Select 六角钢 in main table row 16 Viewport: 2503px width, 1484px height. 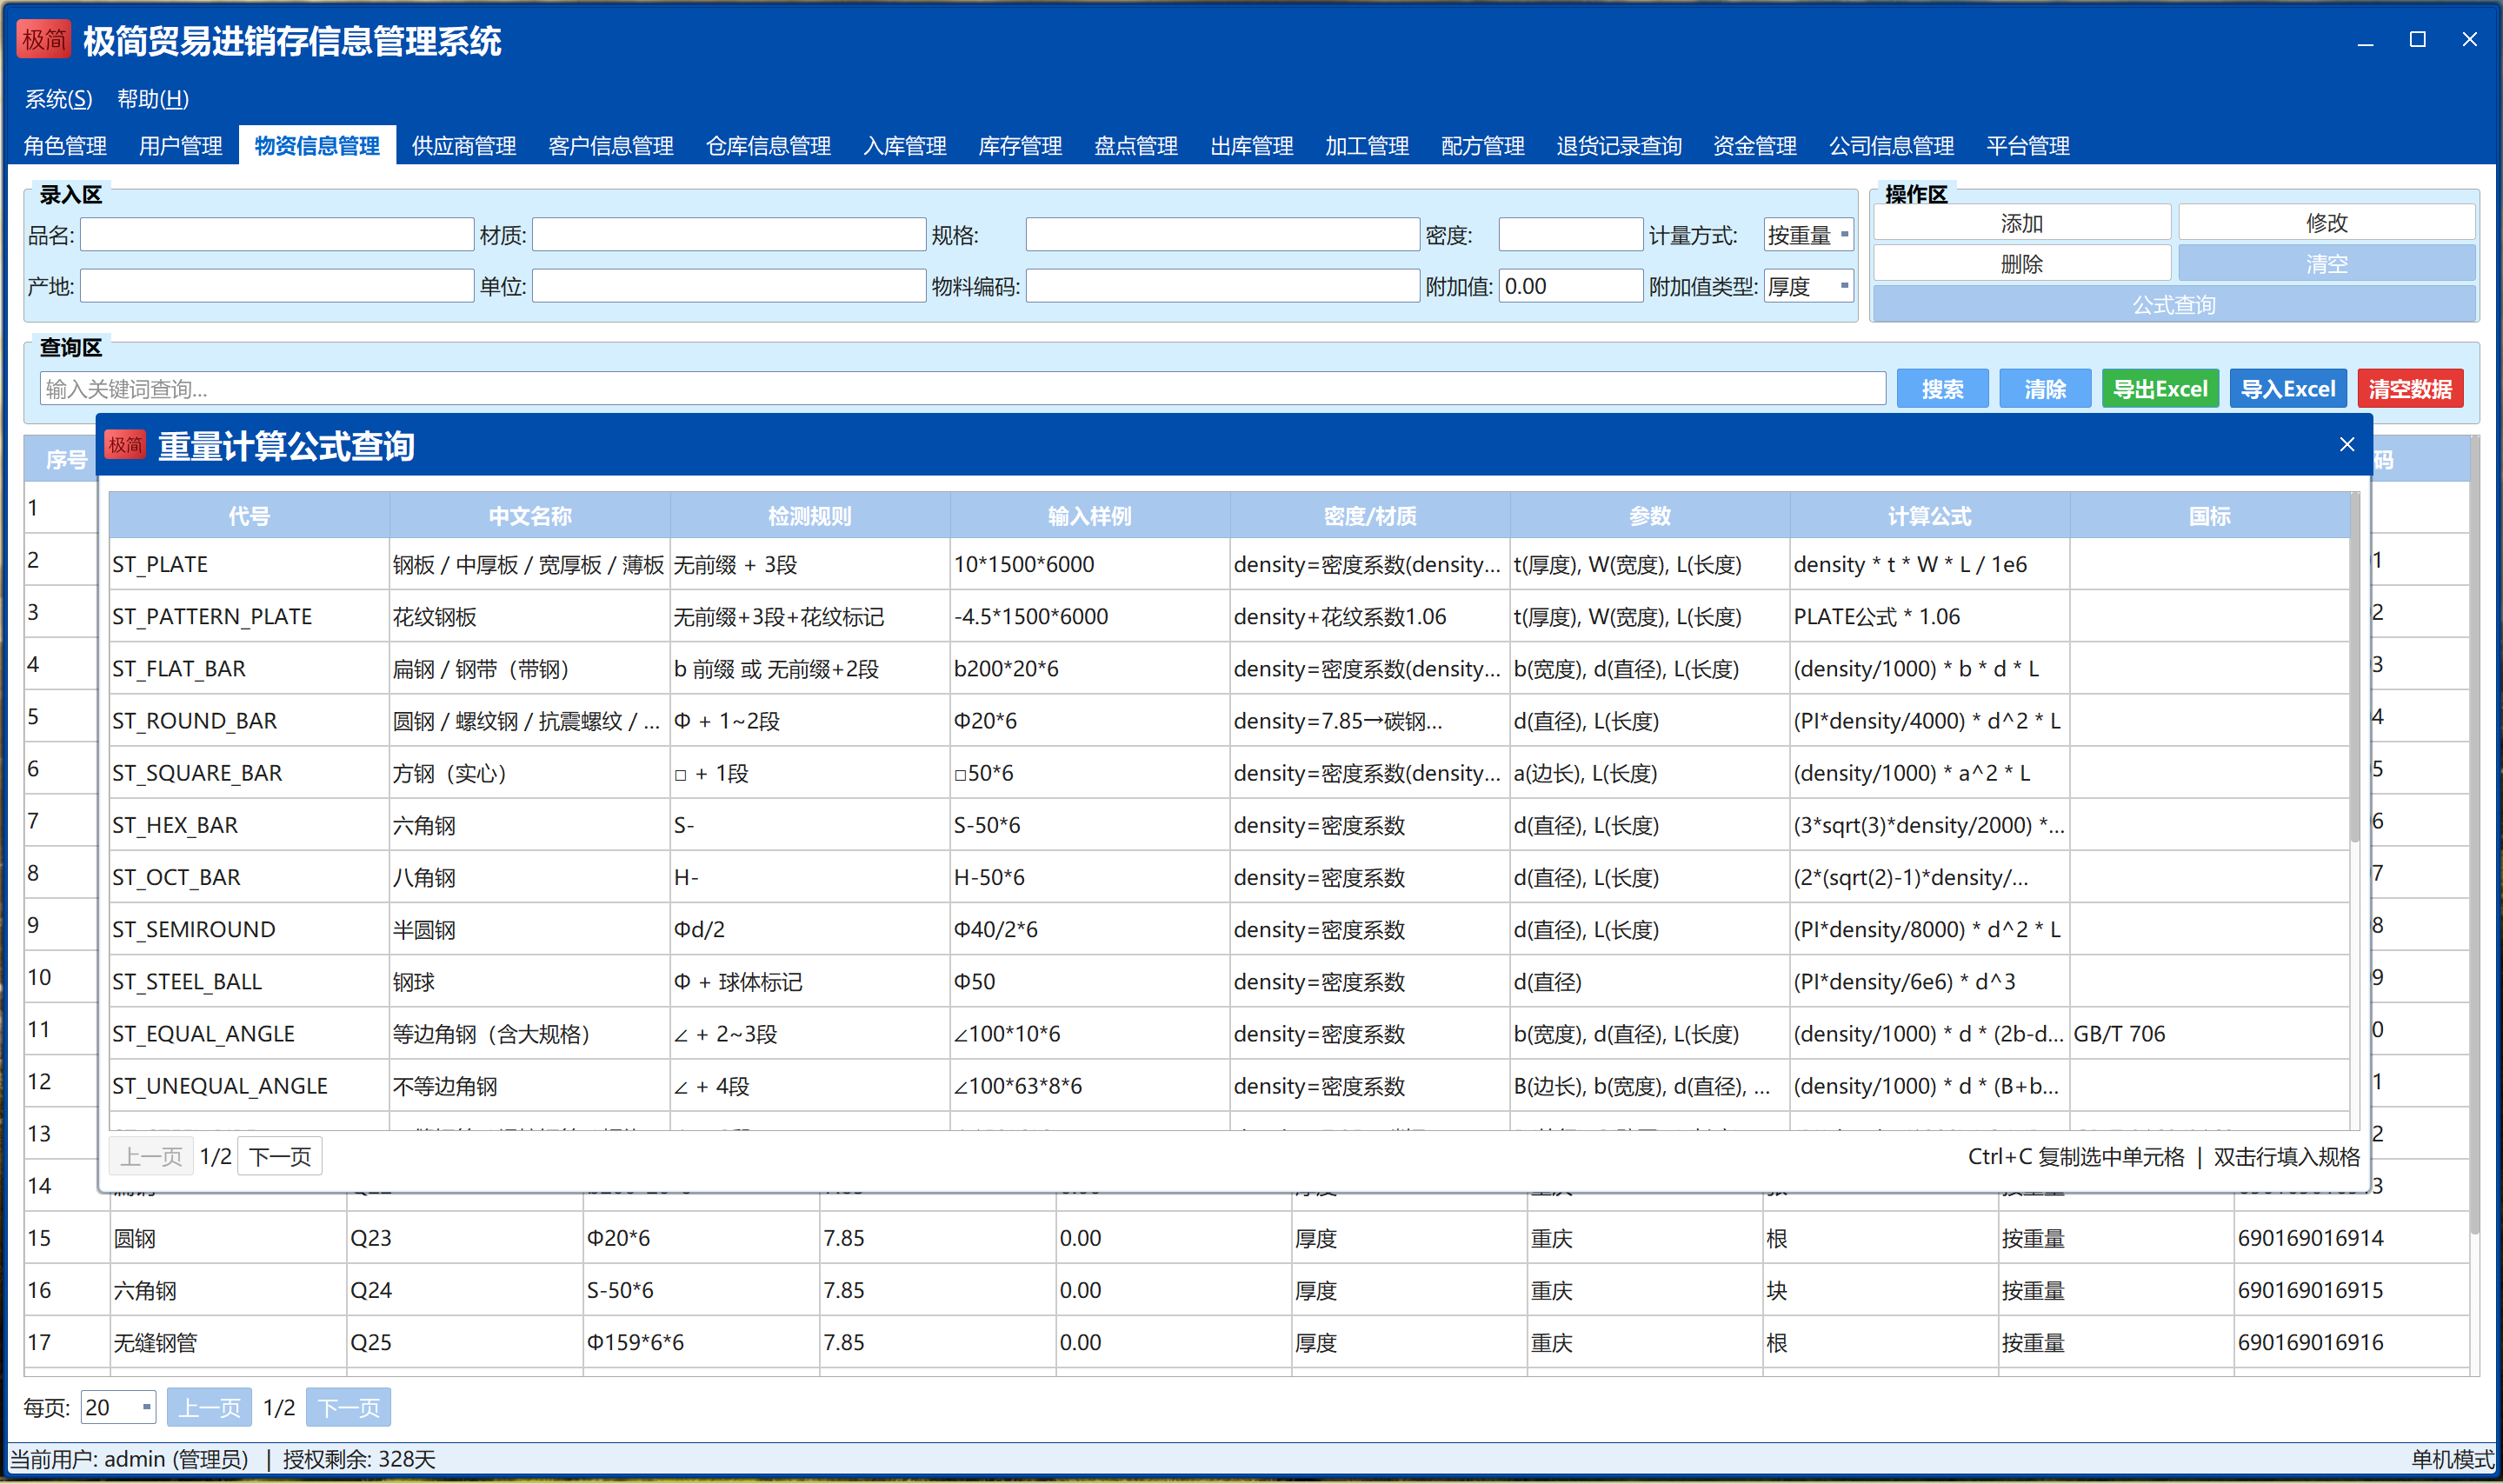(227, 1290)
